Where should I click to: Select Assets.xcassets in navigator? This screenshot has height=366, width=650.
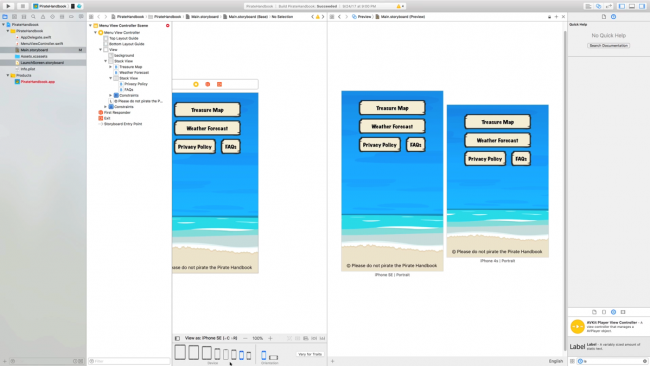[x=34, y=56]
